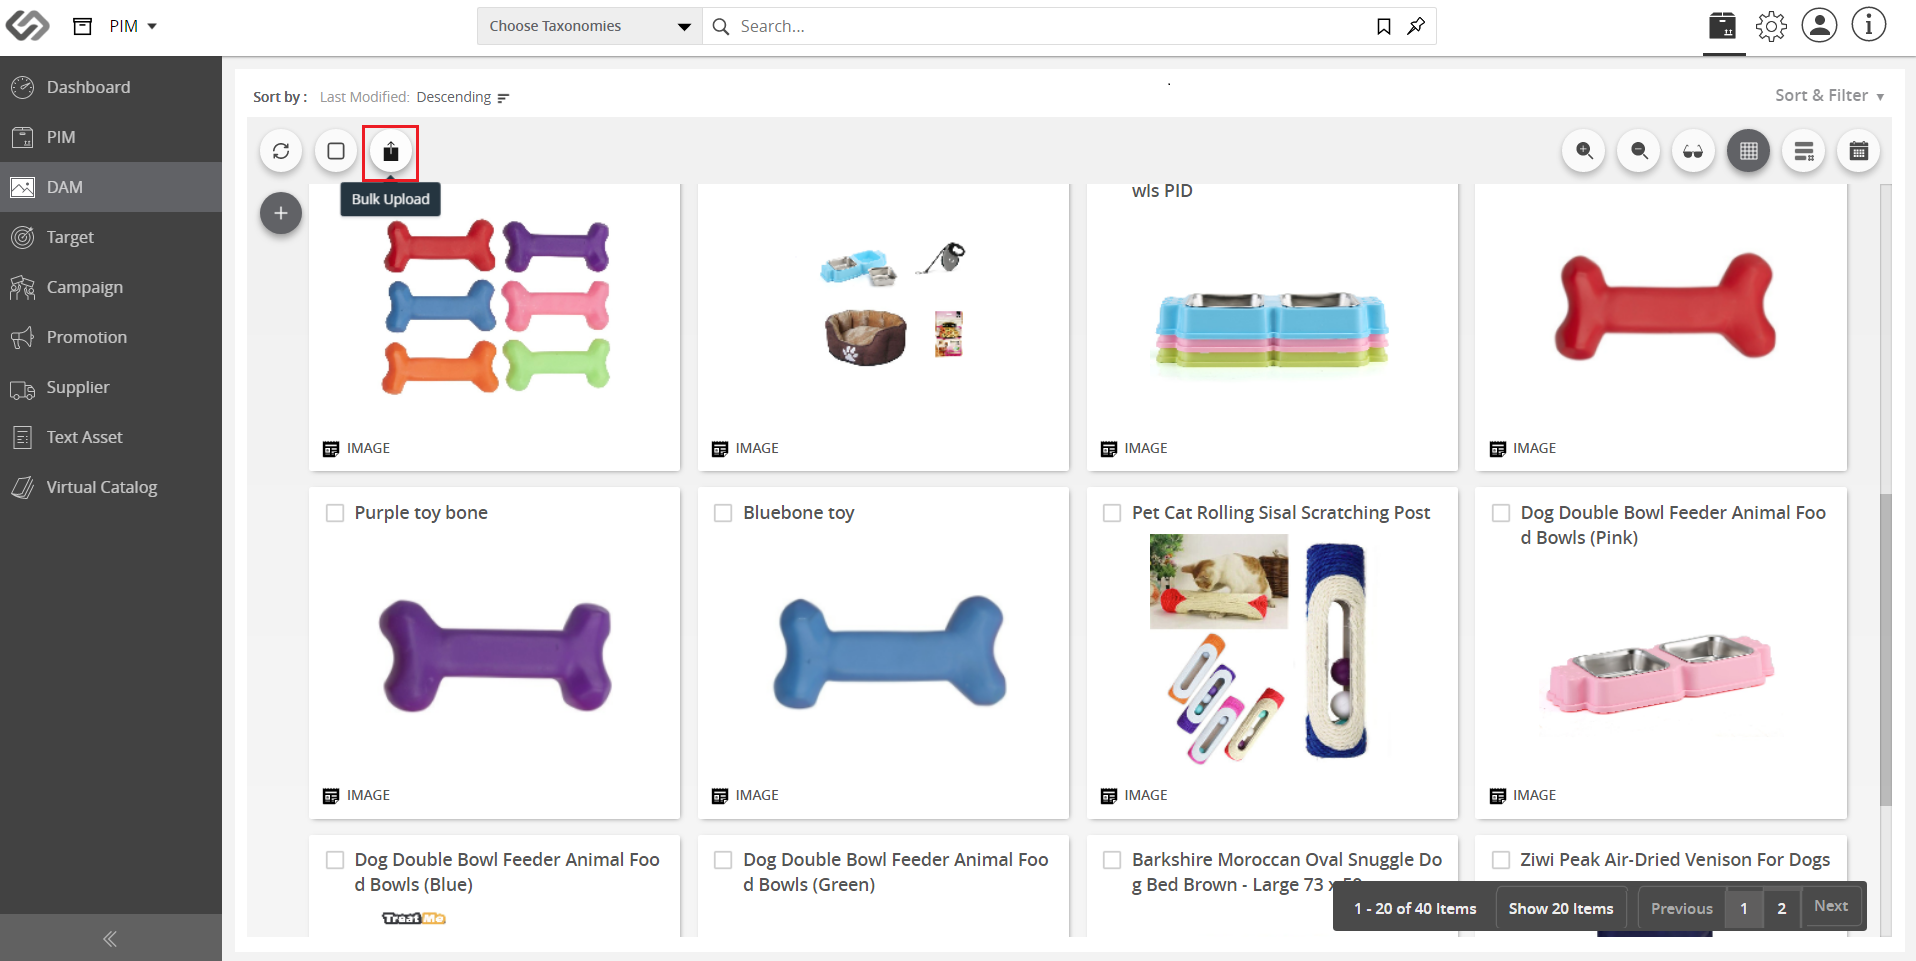Click Show 20 Items button
Image resolution: width=1916 pixels, height=961 pixels.
coord(1561,908)
